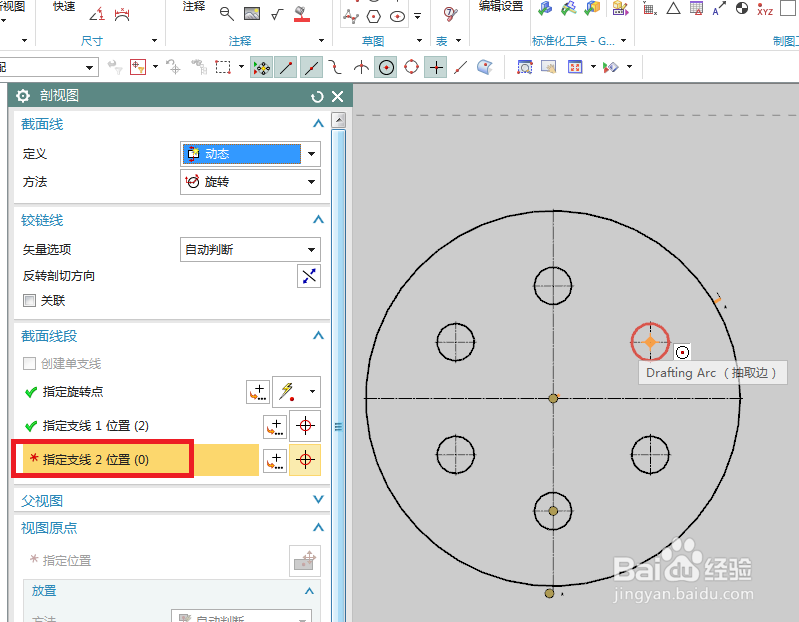
Task: Open the section view dialog gear settings
Action: [x=22, y=96]
